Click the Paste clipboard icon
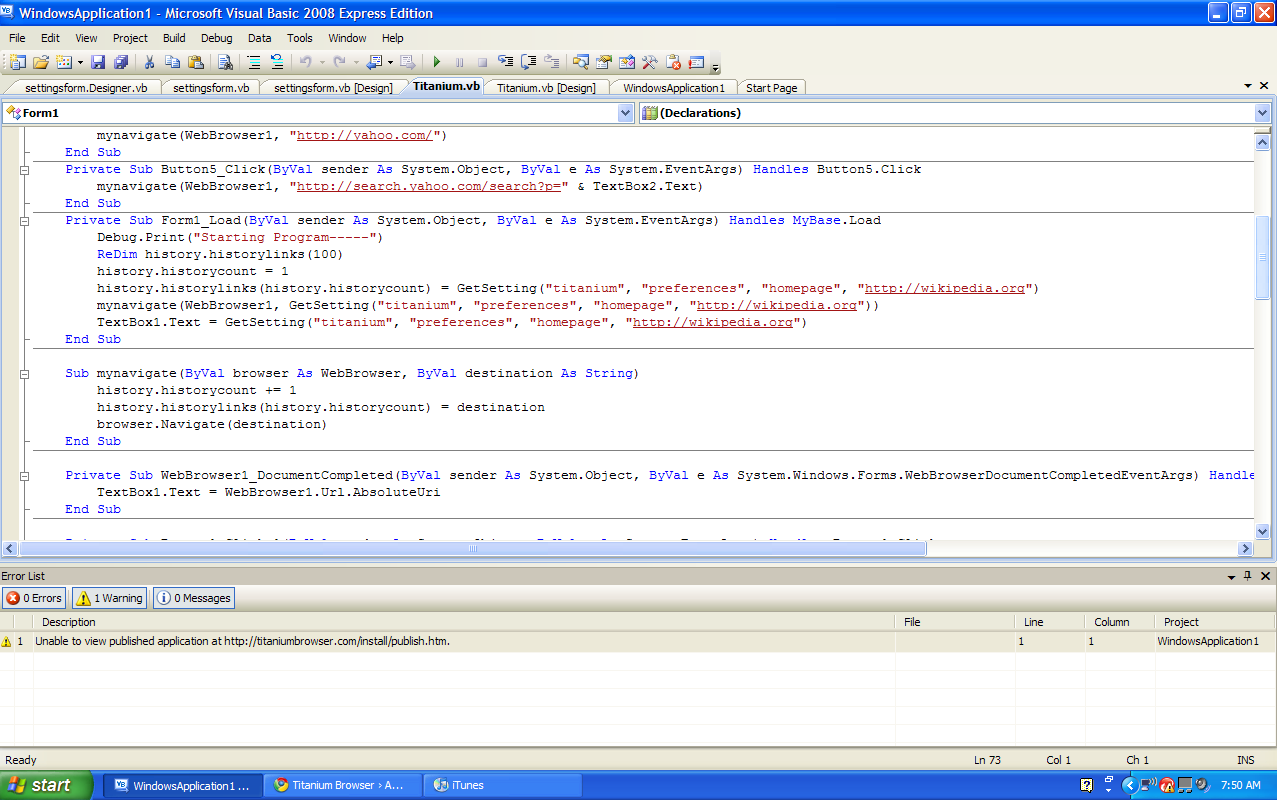The image size is (1280, 800). [194, 62]
